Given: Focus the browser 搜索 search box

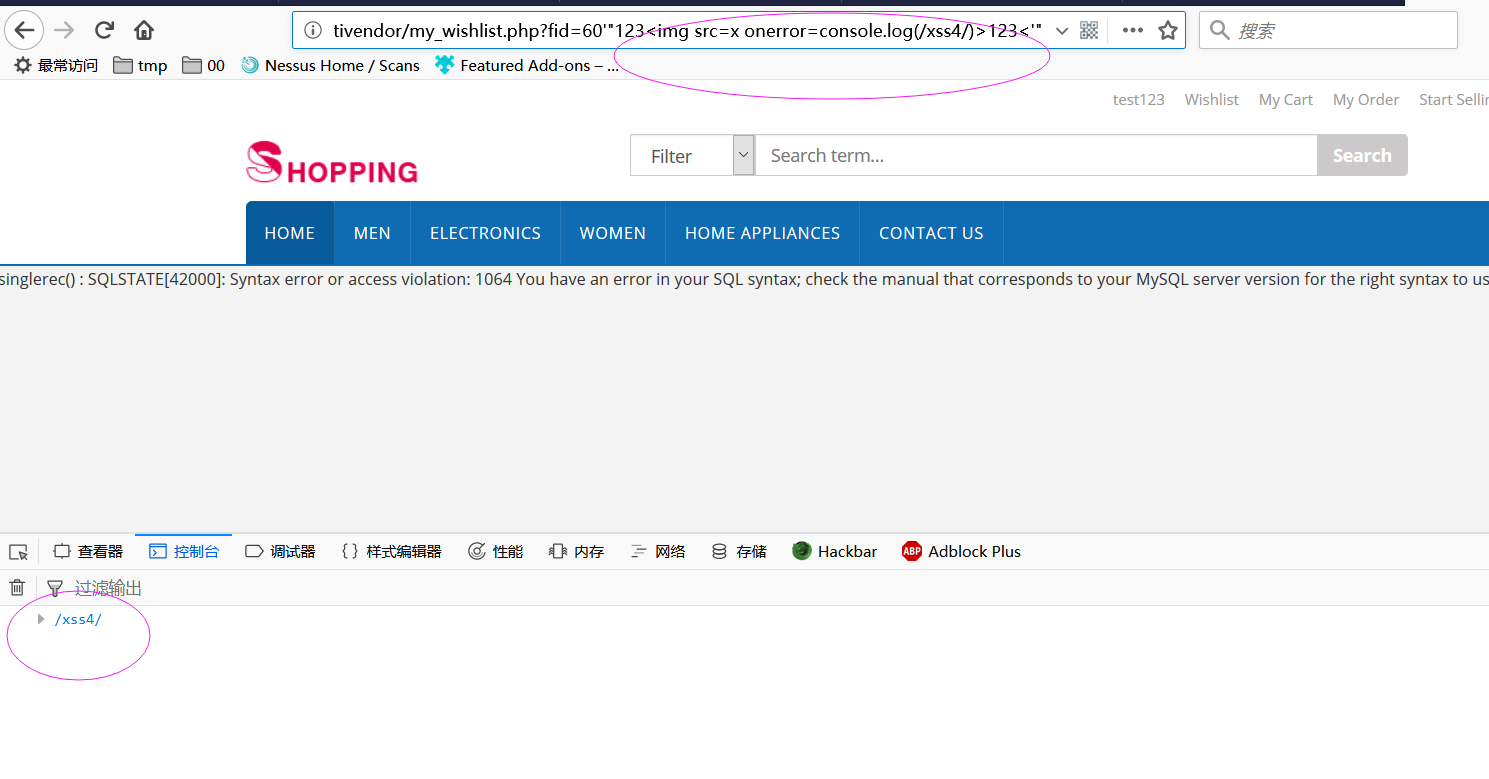Looking at the screenshot, I should [x=1329, y=30].
